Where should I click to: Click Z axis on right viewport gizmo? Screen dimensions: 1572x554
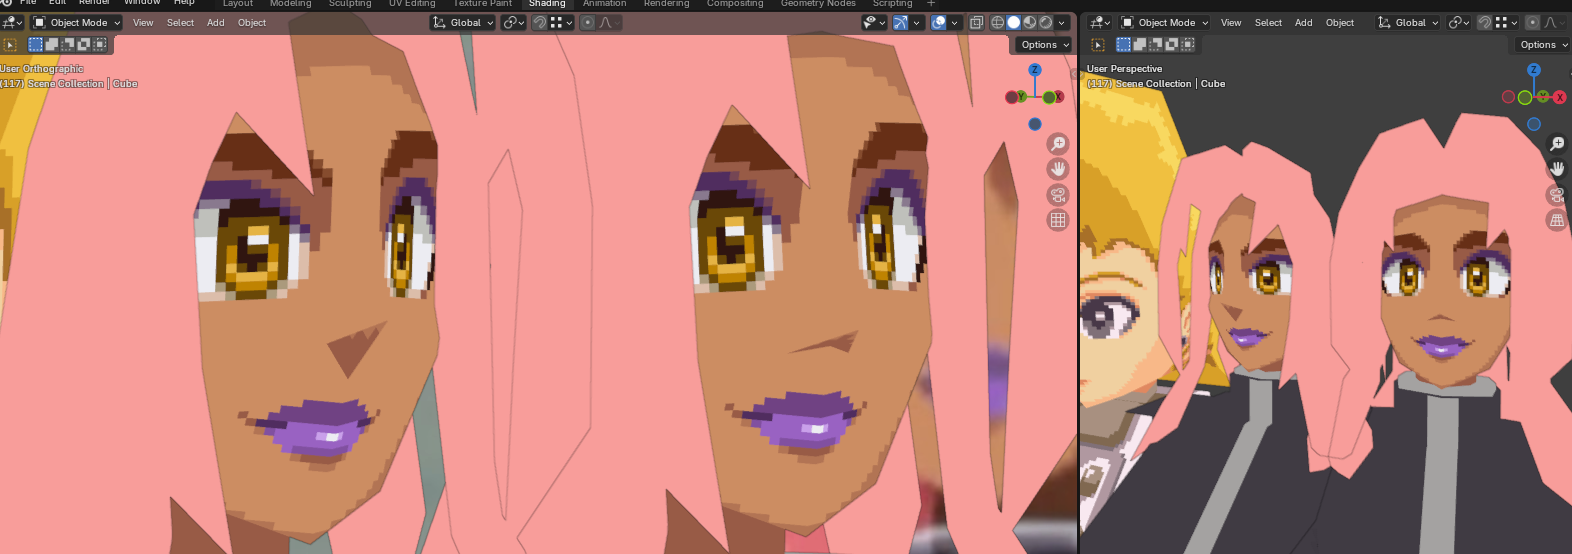click(x=1534, y=70)
